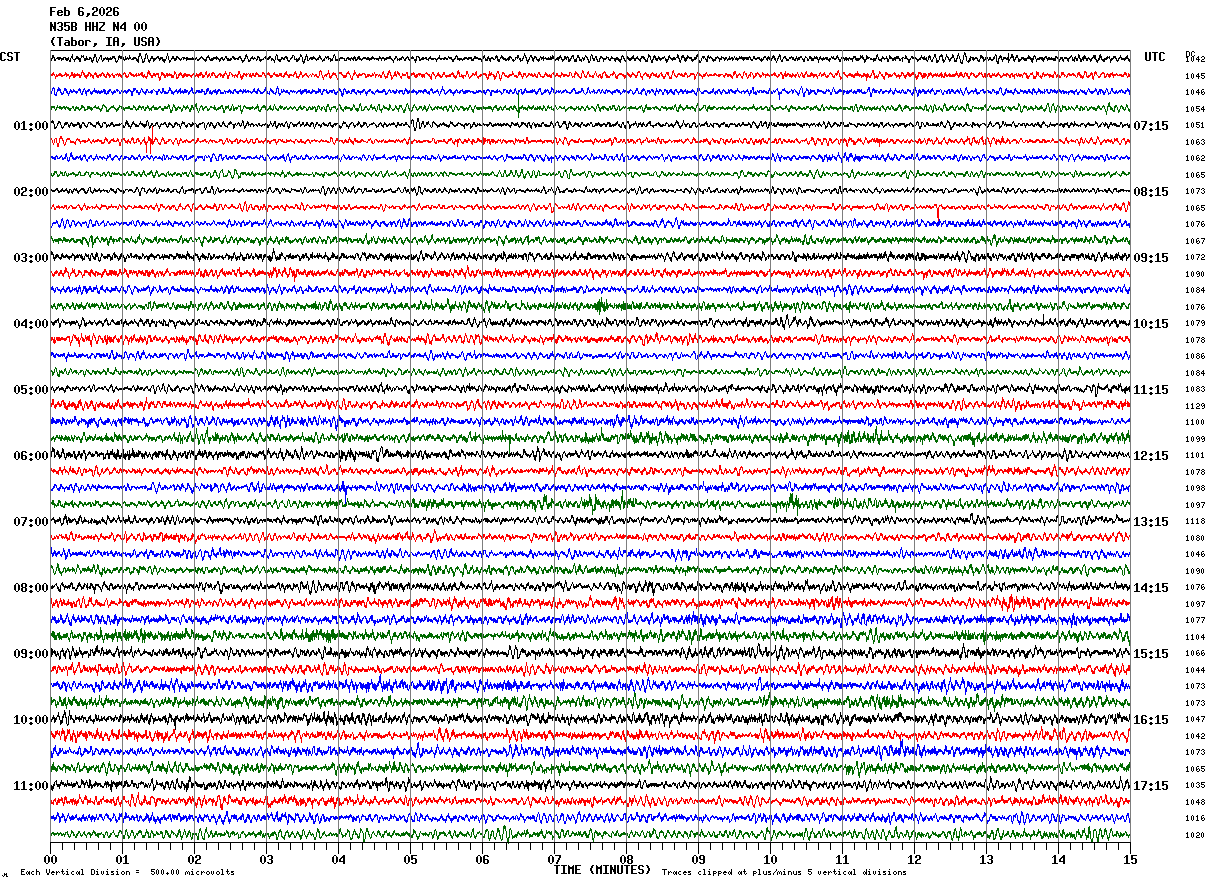Select DC offset value '1044'

(x=1195, y=670)
